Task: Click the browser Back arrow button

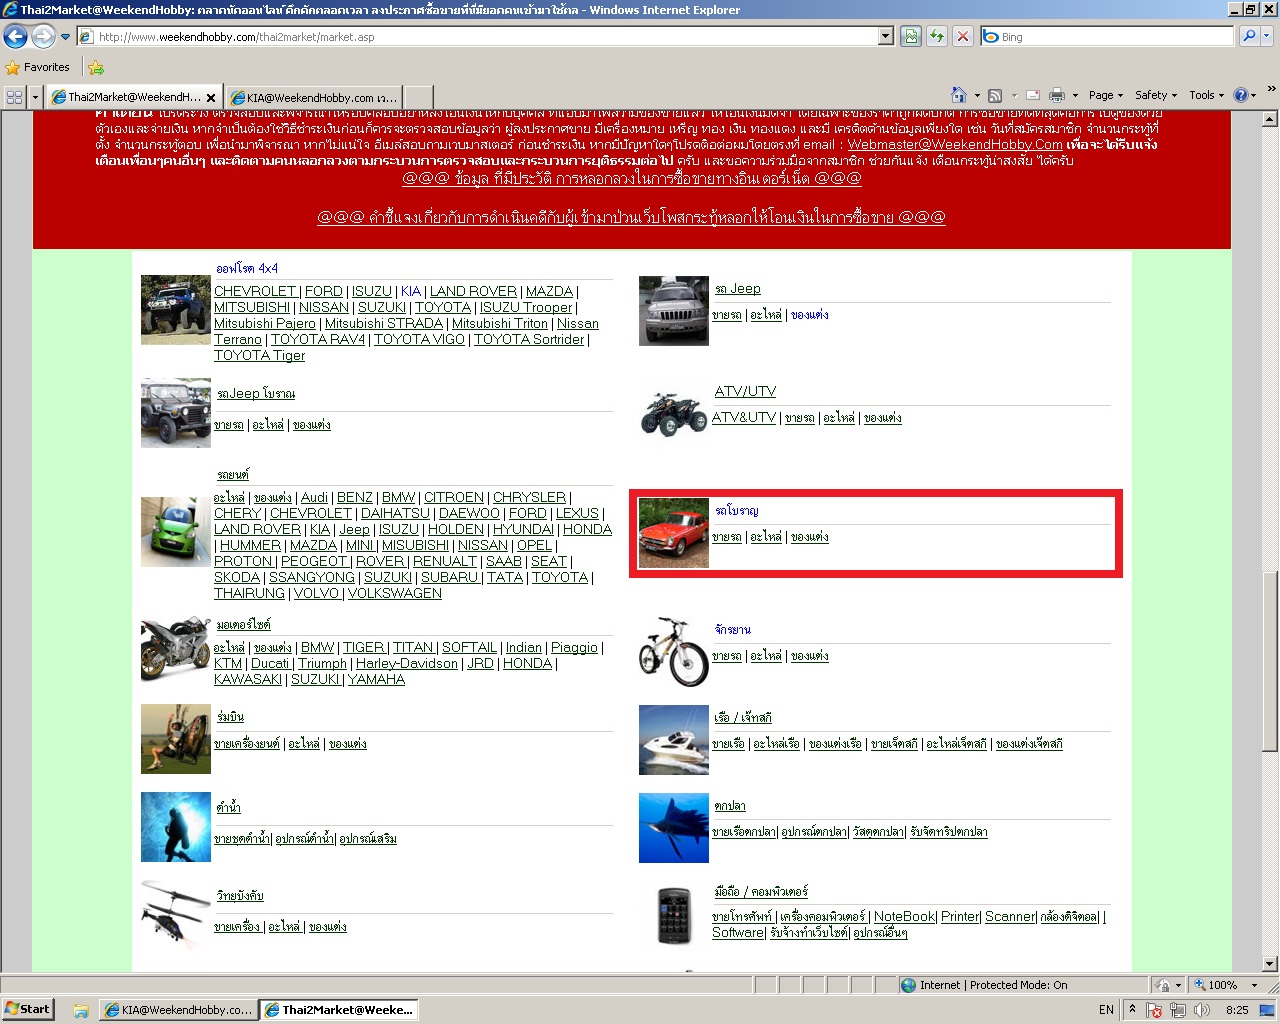Action: (x=16, y=37)
